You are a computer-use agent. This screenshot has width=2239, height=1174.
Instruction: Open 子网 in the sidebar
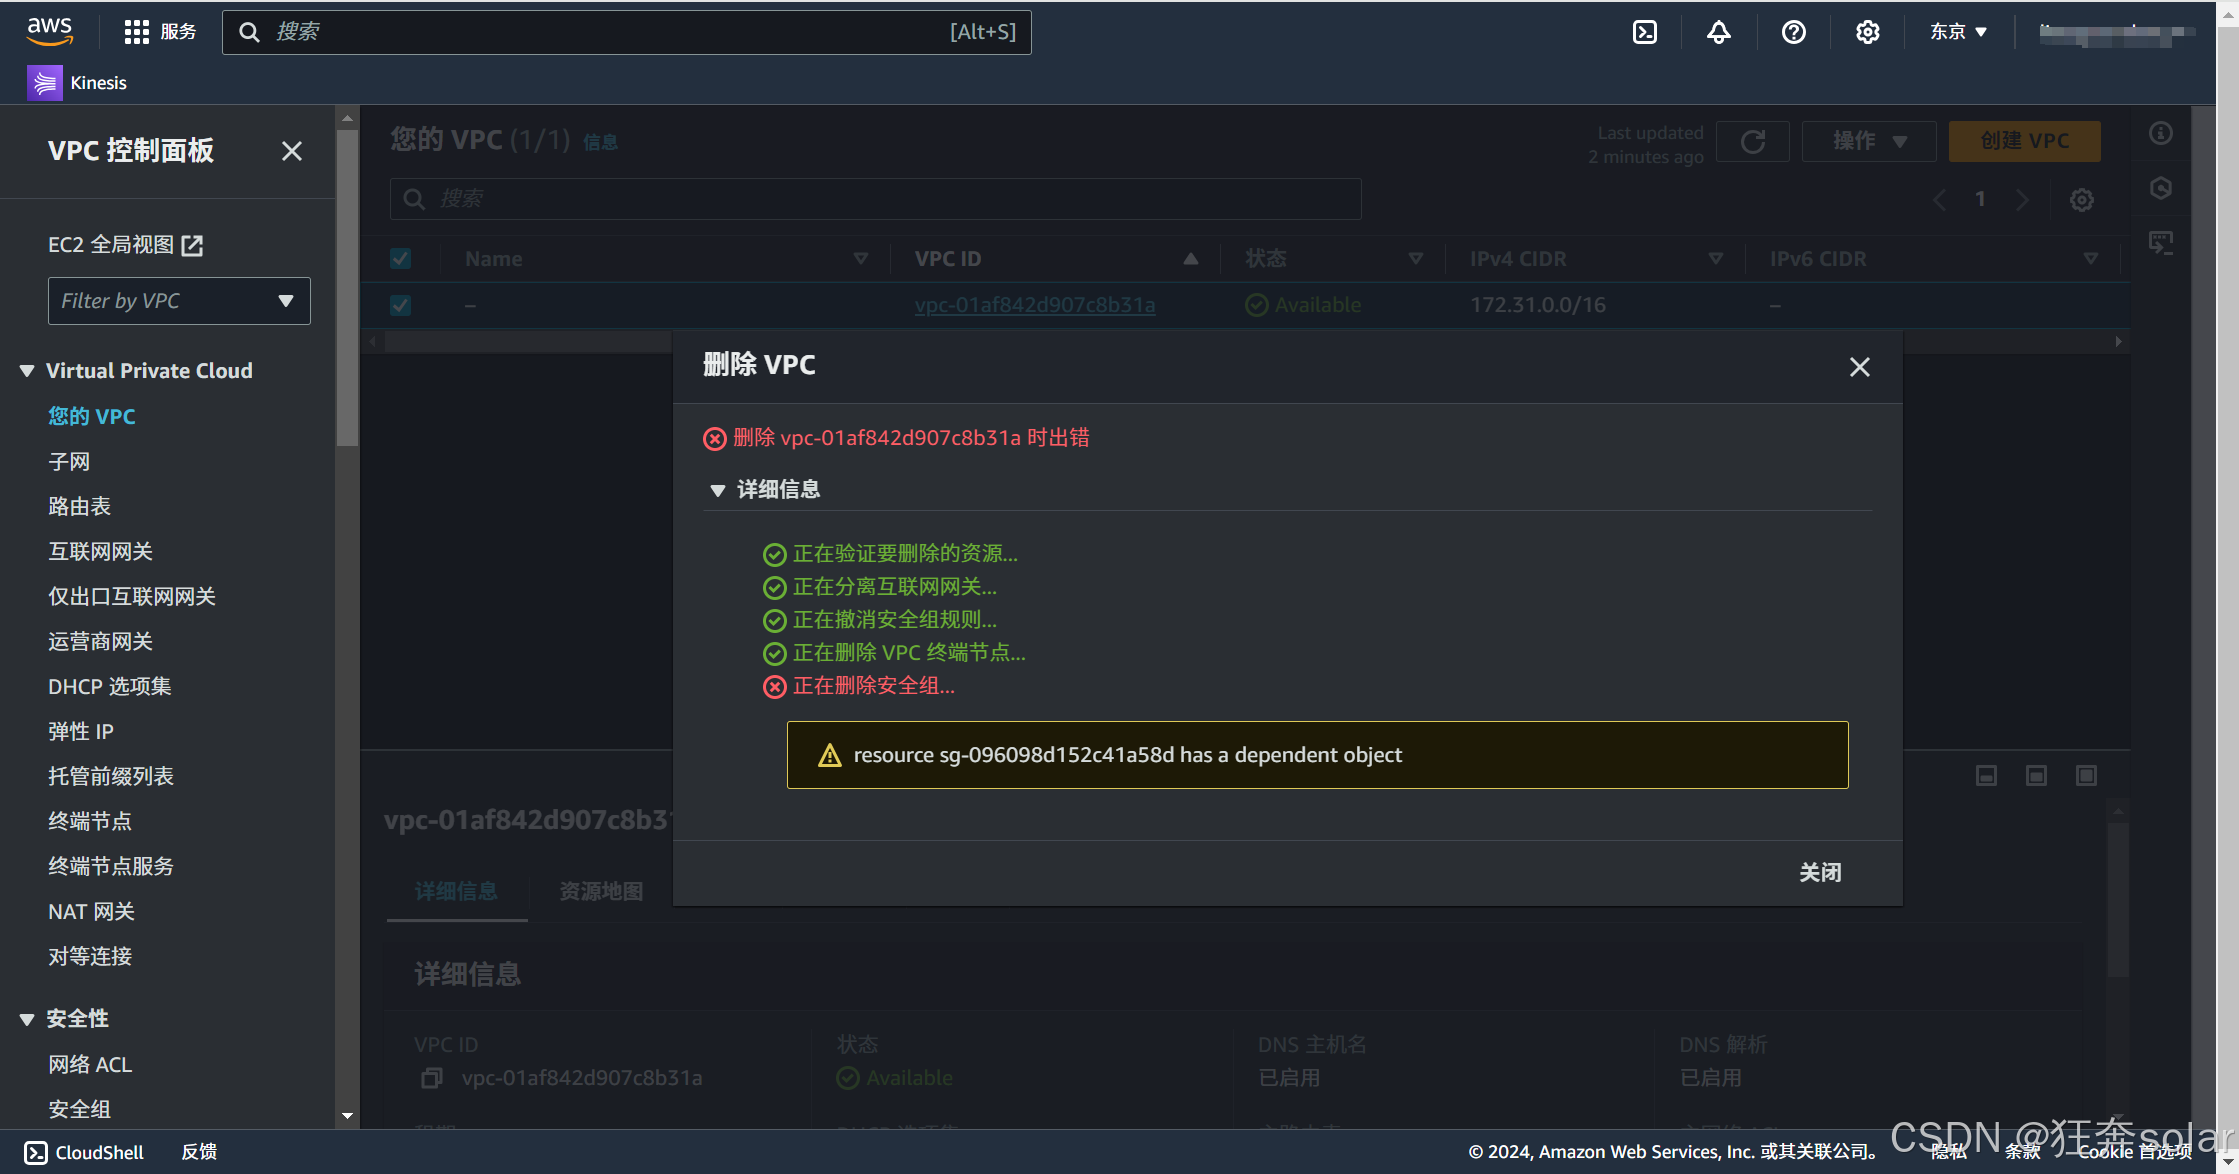point(69,461)
